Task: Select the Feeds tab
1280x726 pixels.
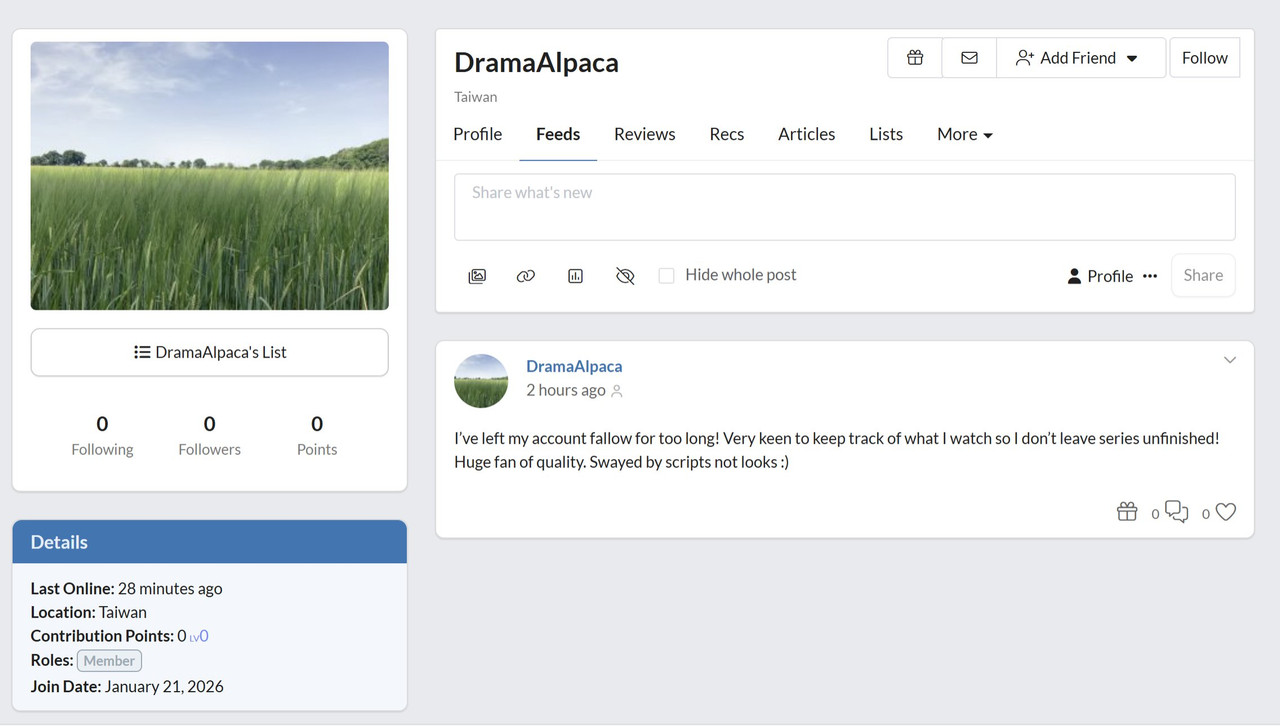Action: [x=558, y=134]
